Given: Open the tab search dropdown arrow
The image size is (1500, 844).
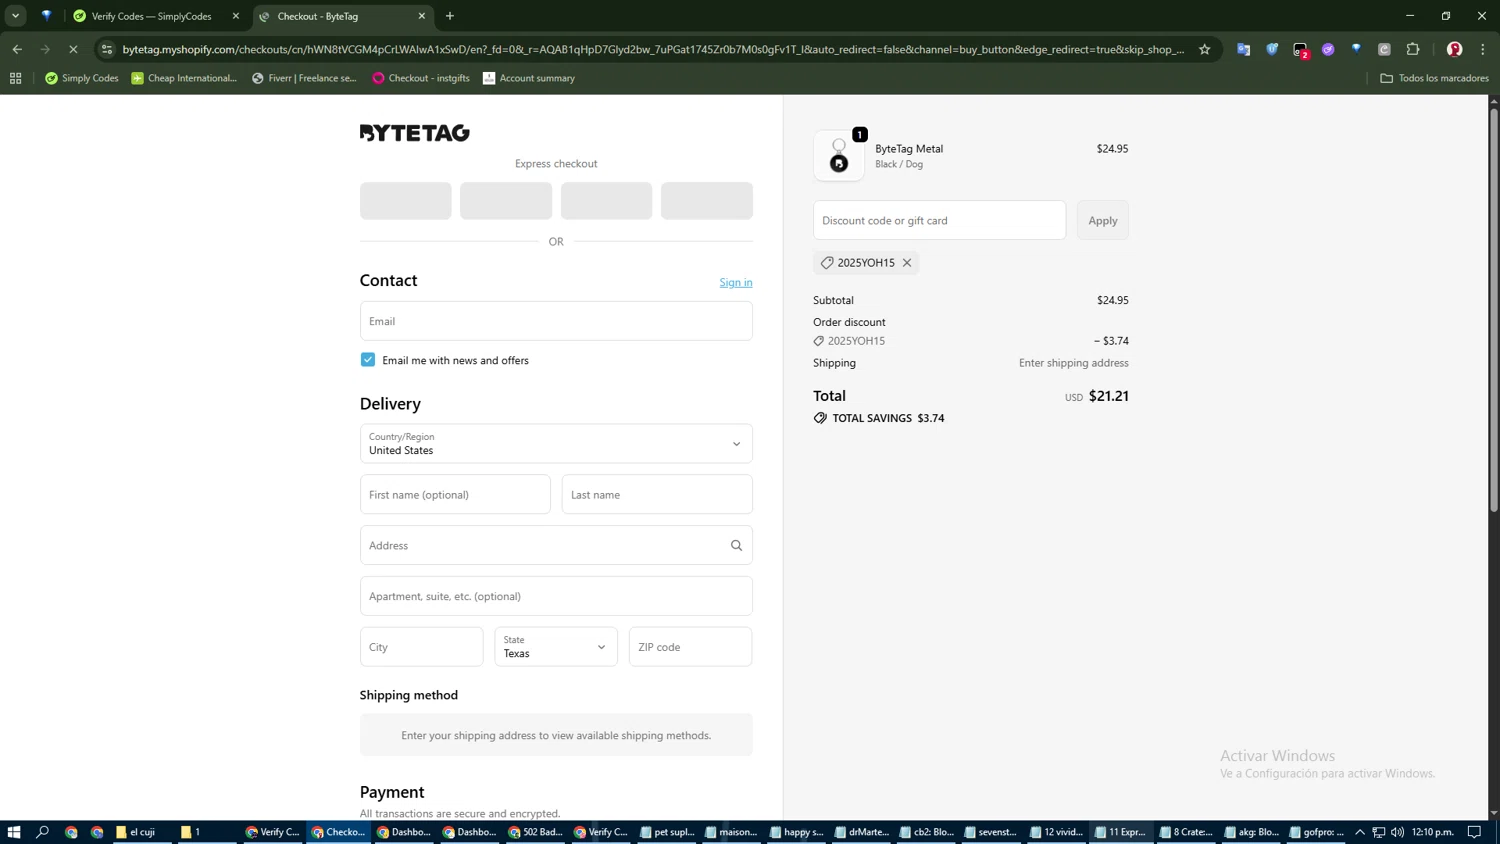Looking at the screenshot, I should (x=15, y=16).
